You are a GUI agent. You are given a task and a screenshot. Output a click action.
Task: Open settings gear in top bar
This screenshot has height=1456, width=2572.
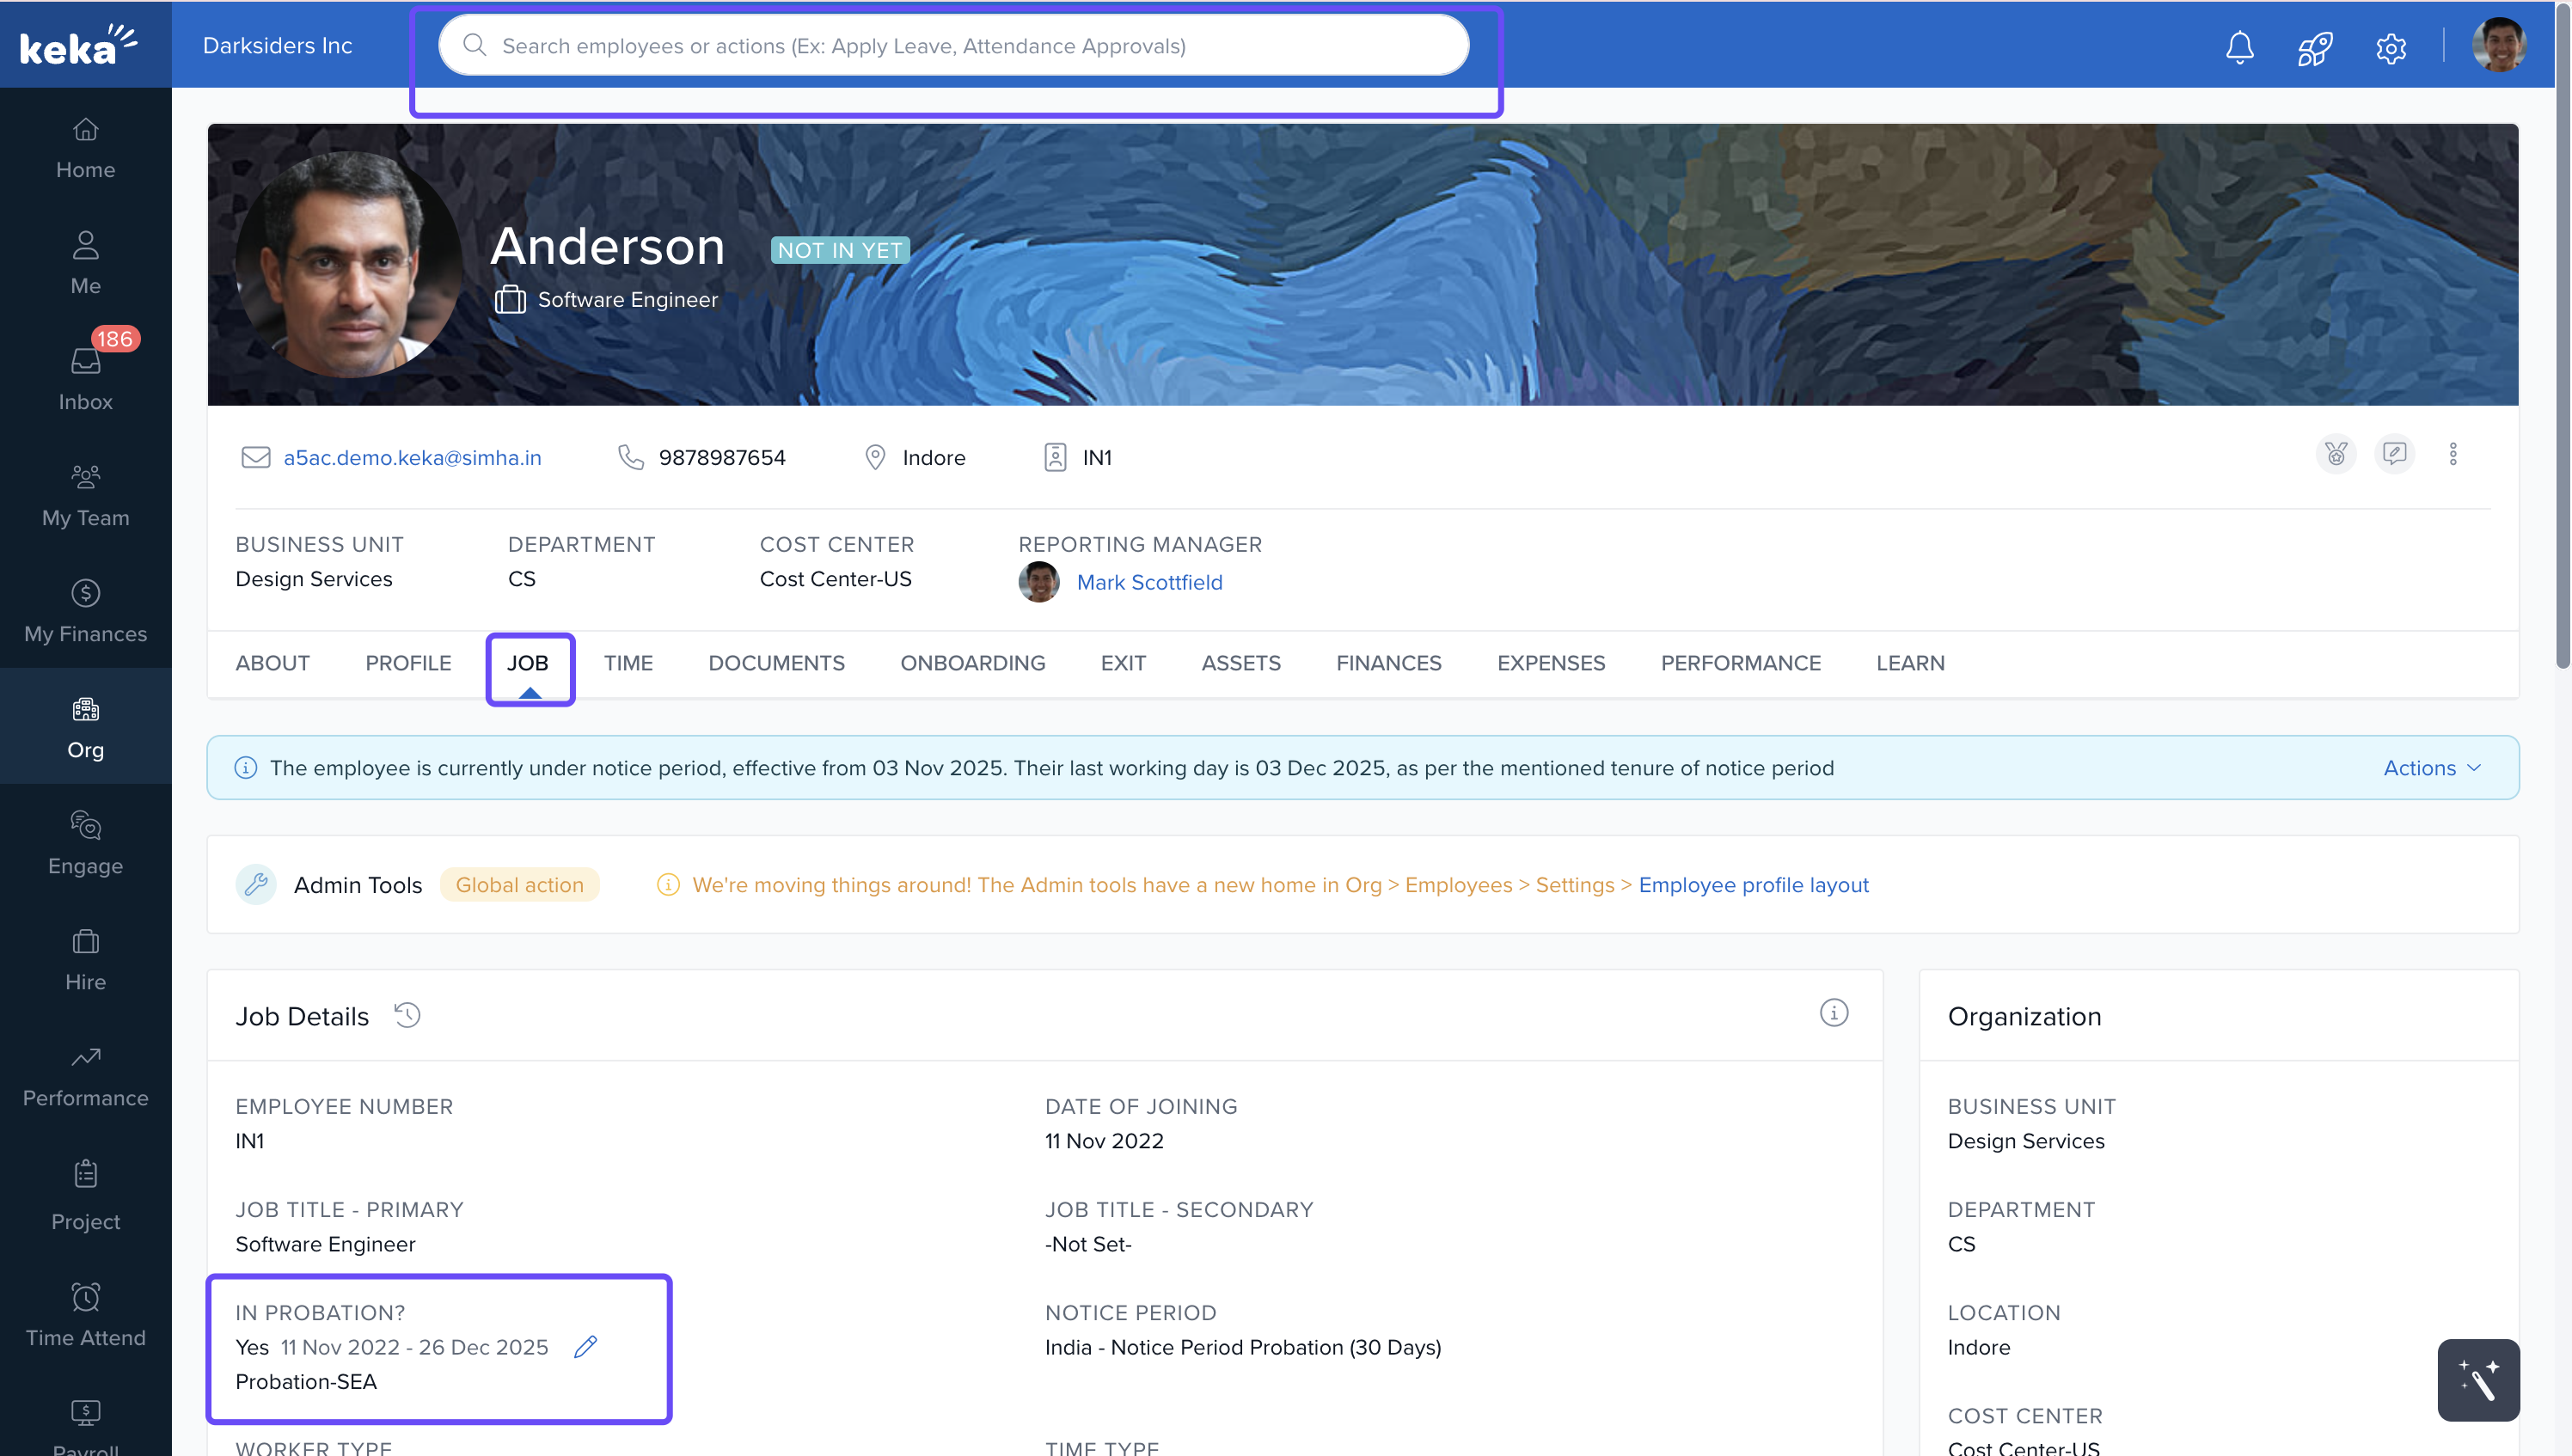tap(2390, 47)
